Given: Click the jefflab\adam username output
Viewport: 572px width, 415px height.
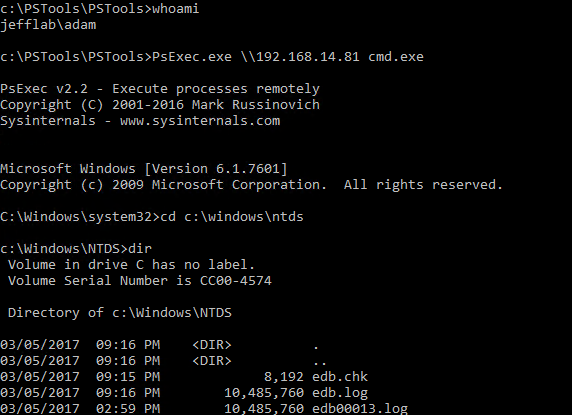Looking at the screenshot, I should [x=48, y=25].
